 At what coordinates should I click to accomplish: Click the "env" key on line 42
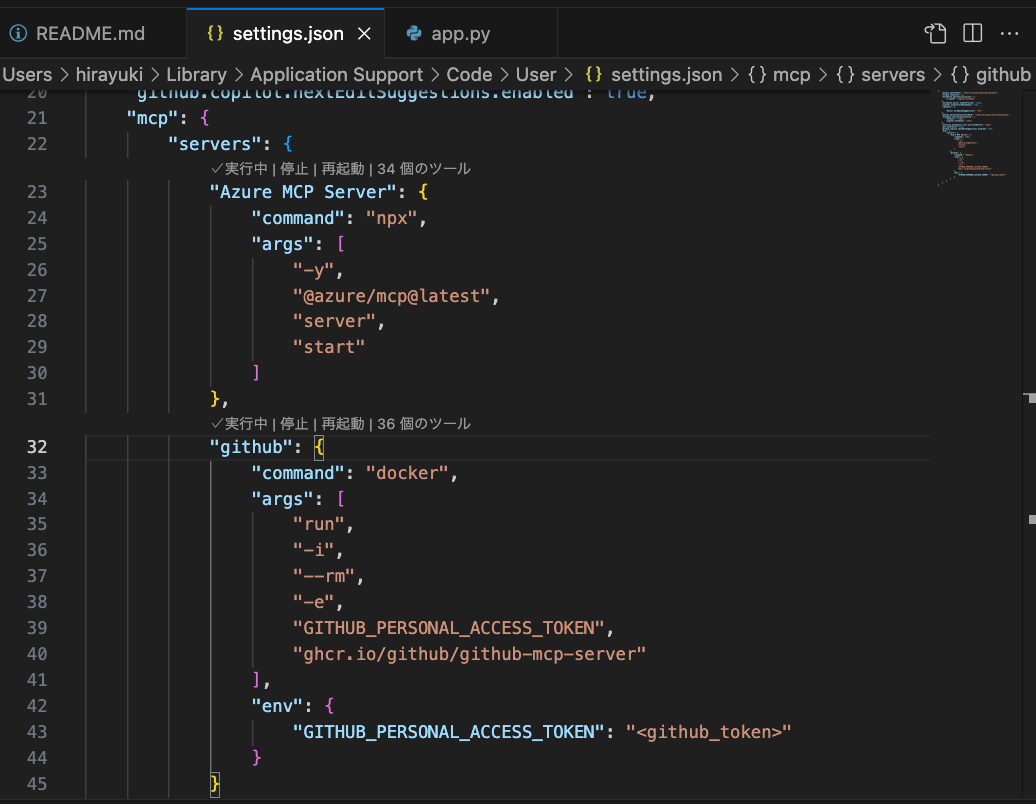click(278, 706)
